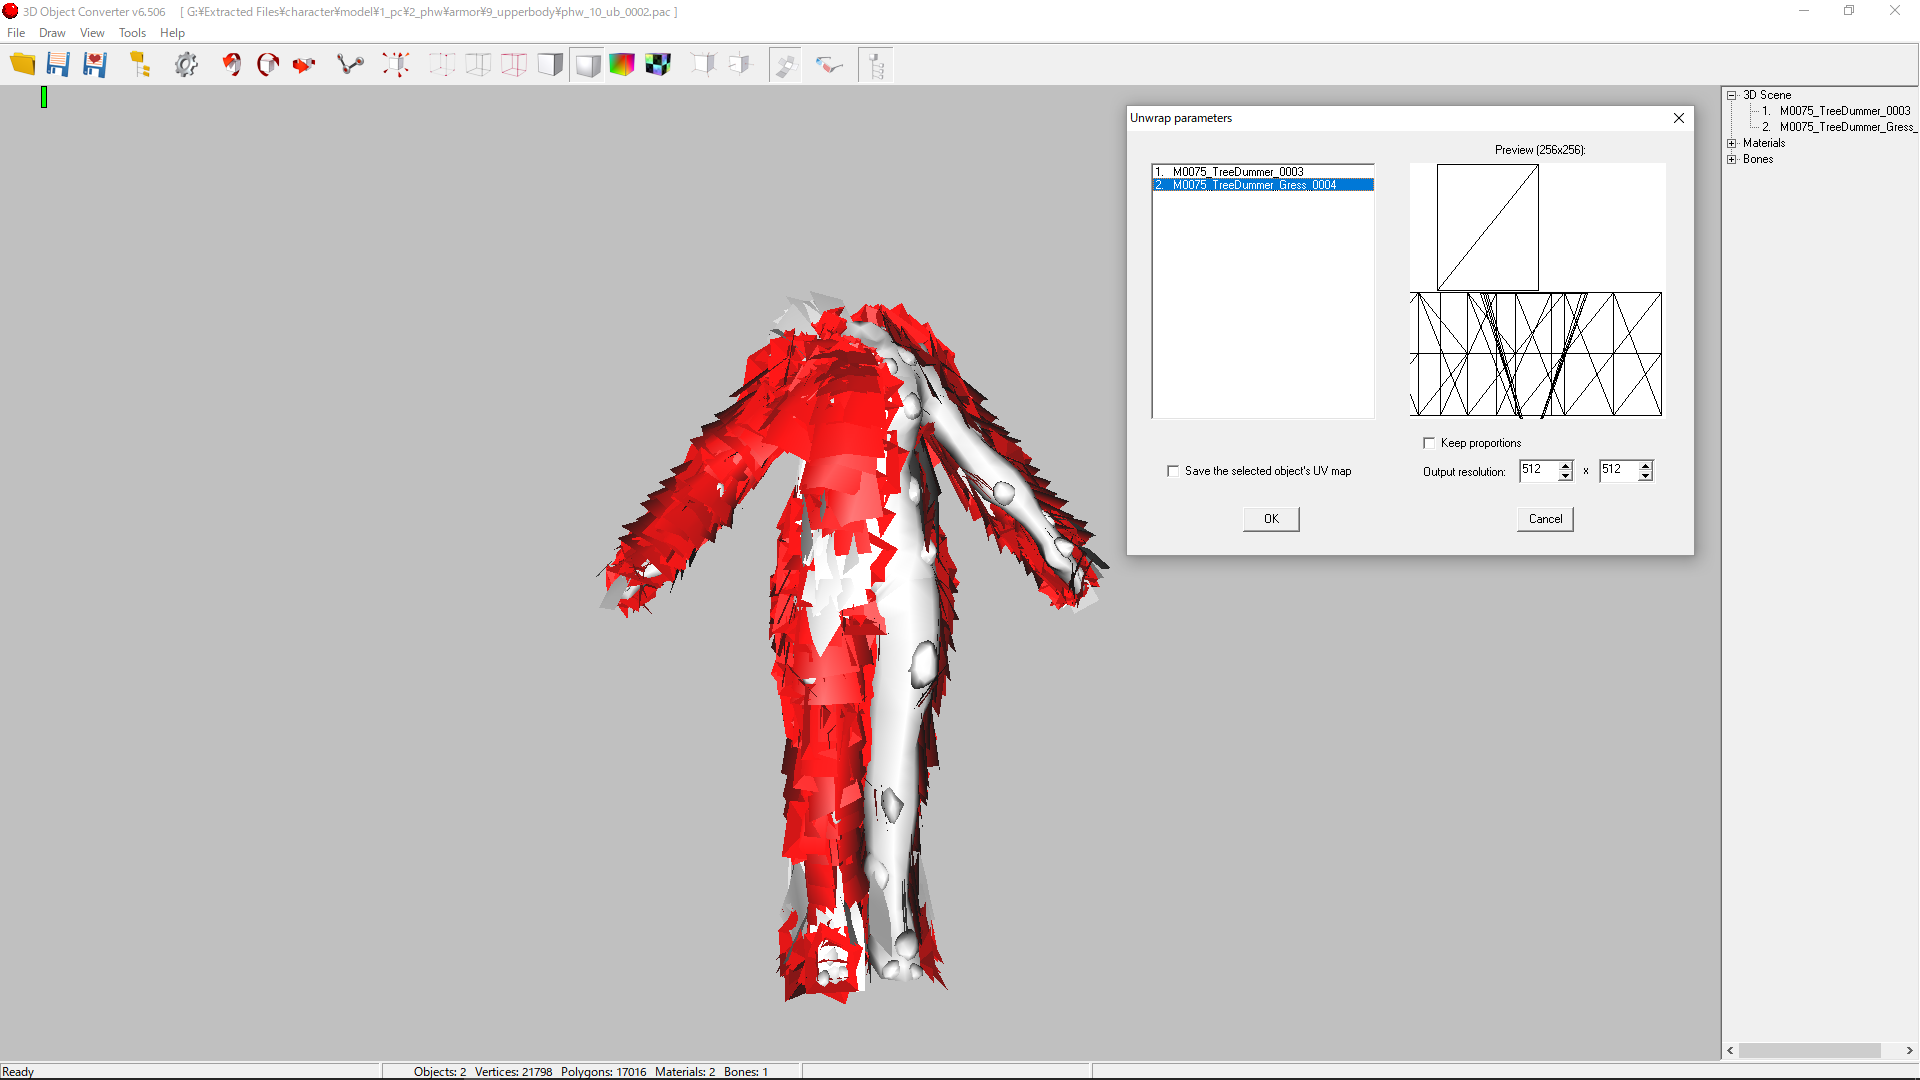Click the open file folder icon

point(22,65)
